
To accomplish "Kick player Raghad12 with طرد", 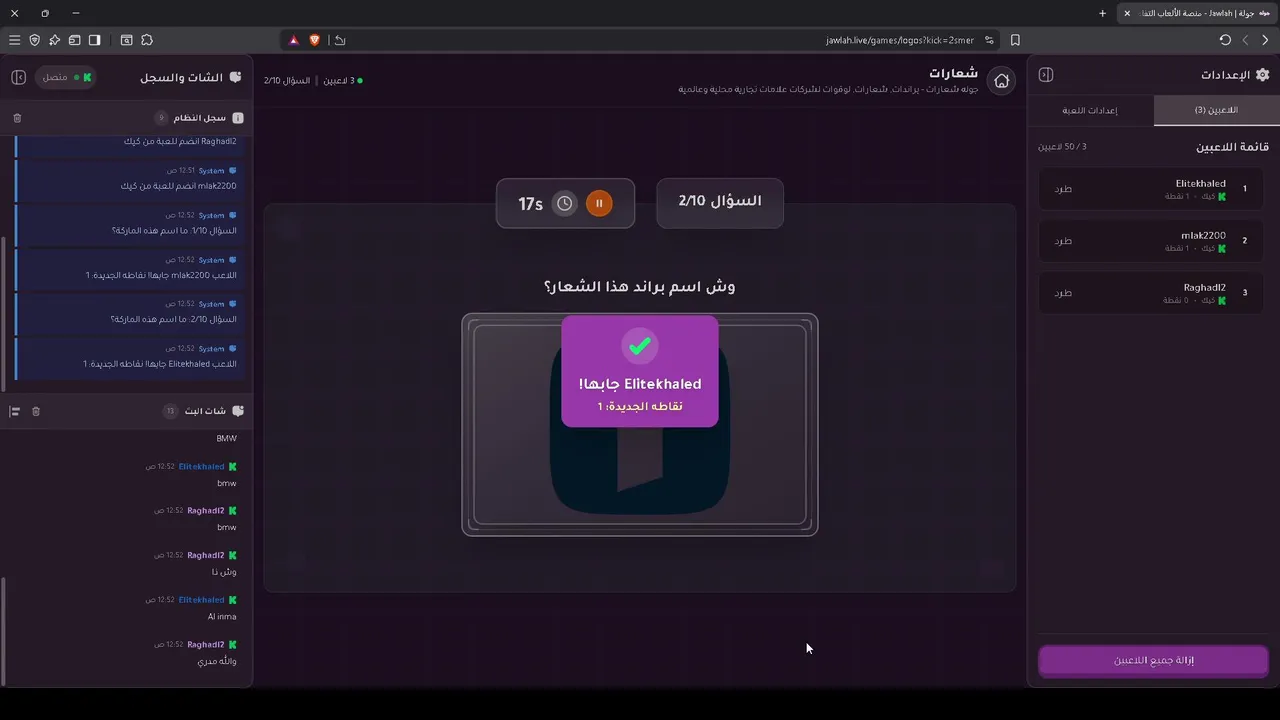I will pos(1062,293).
